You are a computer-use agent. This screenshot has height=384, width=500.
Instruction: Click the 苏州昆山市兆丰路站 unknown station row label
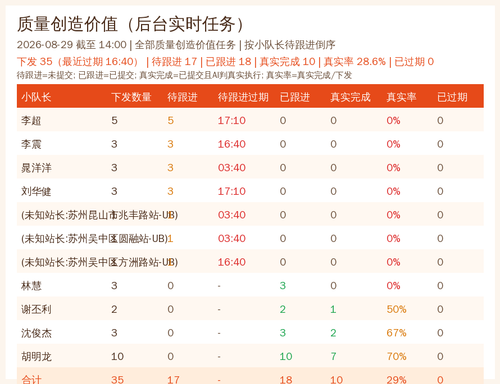coord(99,215)
